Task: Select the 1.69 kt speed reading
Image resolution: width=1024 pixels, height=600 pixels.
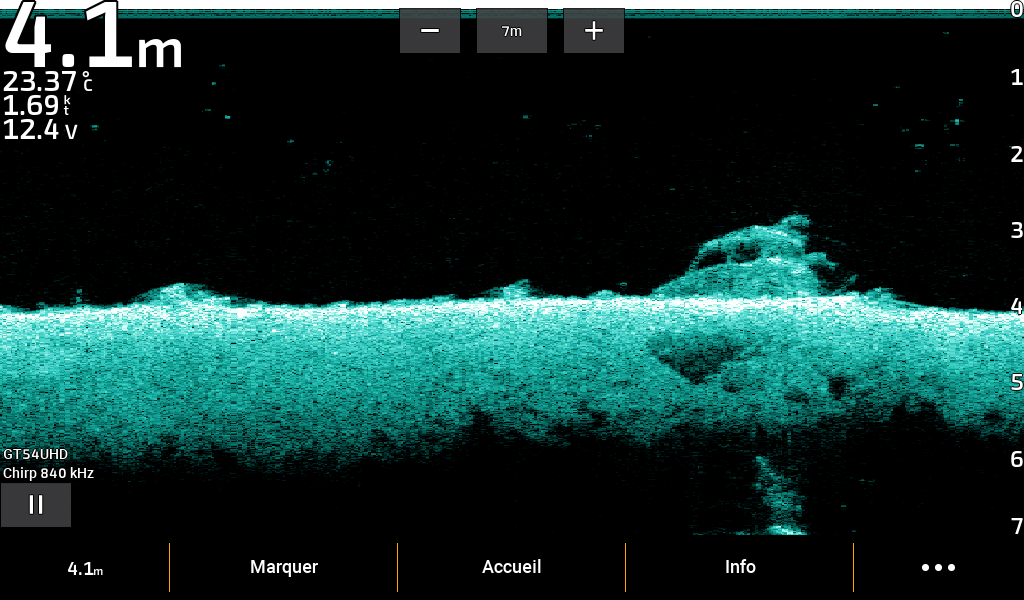Action: point(38,106)
